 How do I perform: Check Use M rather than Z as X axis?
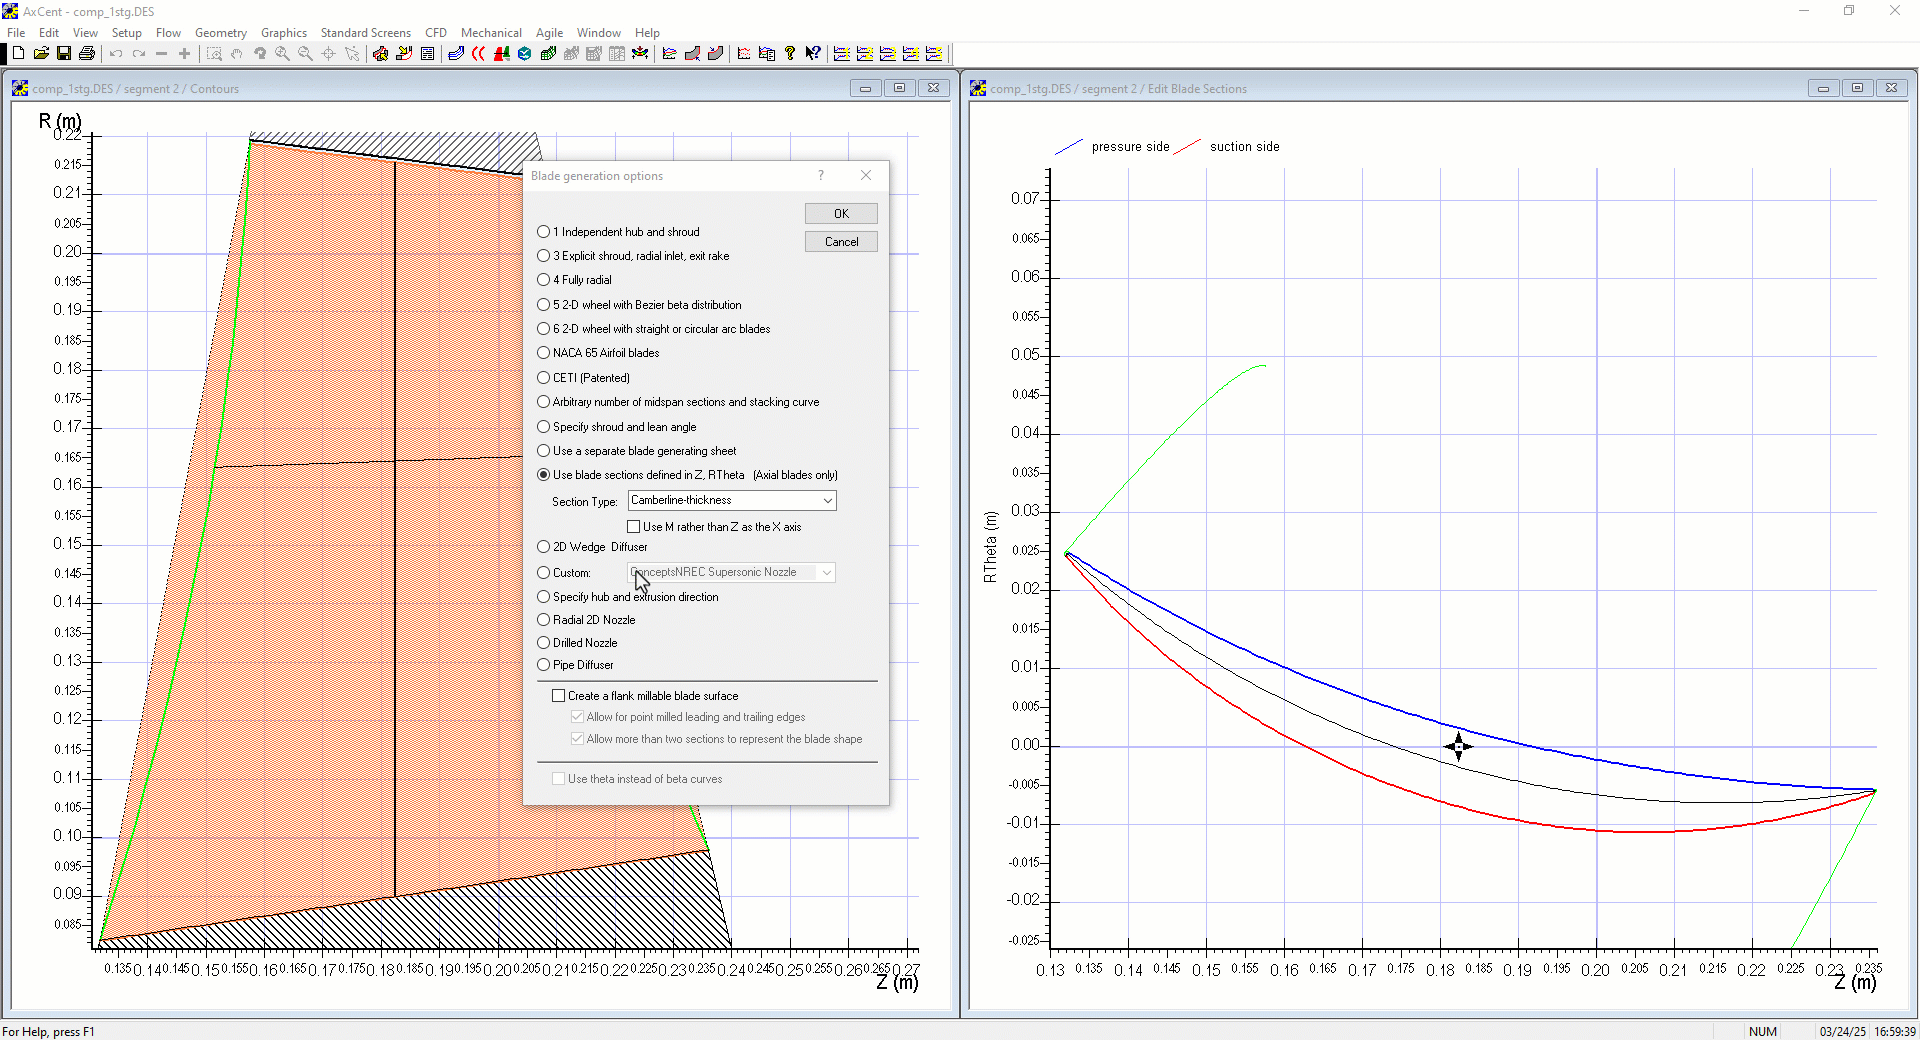pyautogui.click(x=634, y=527)
